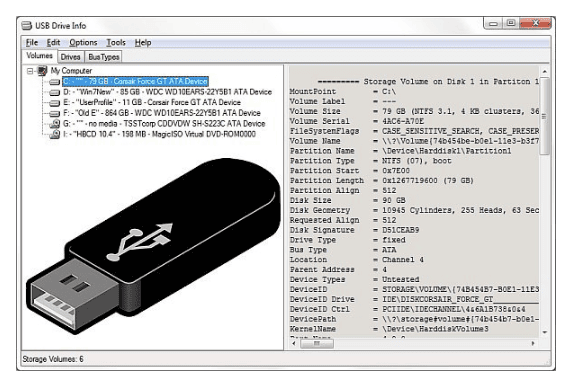Screen dimensions: 577x386
Task: Click the vertical scrollbar up arrow
Action: (545, 71)
